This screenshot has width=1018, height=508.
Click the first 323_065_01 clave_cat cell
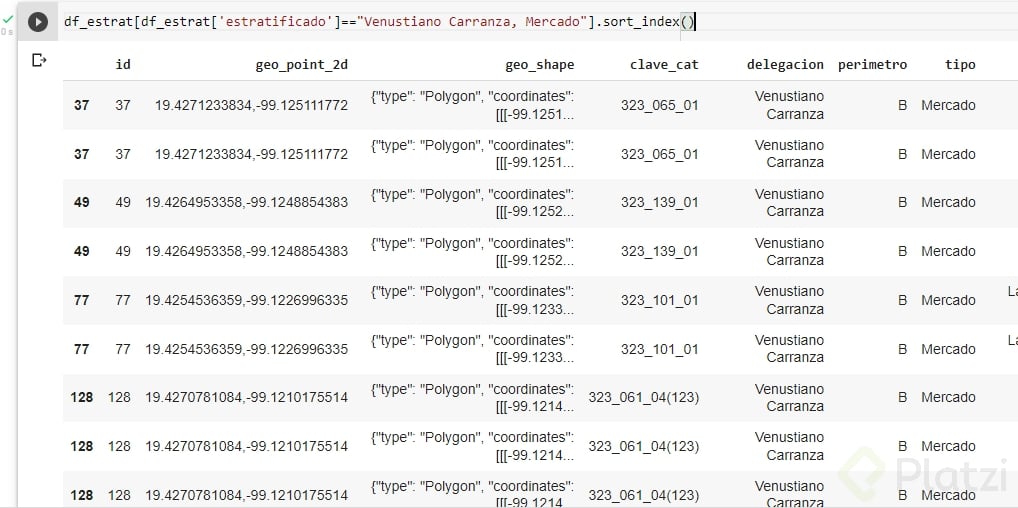pos(659,105)
